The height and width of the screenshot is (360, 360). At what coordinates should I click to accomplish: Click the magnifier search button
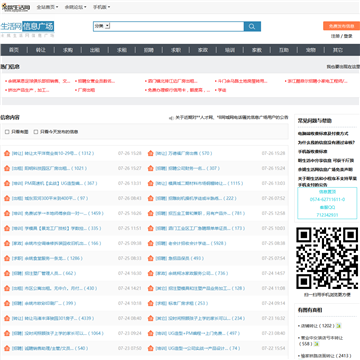(252, 26)
